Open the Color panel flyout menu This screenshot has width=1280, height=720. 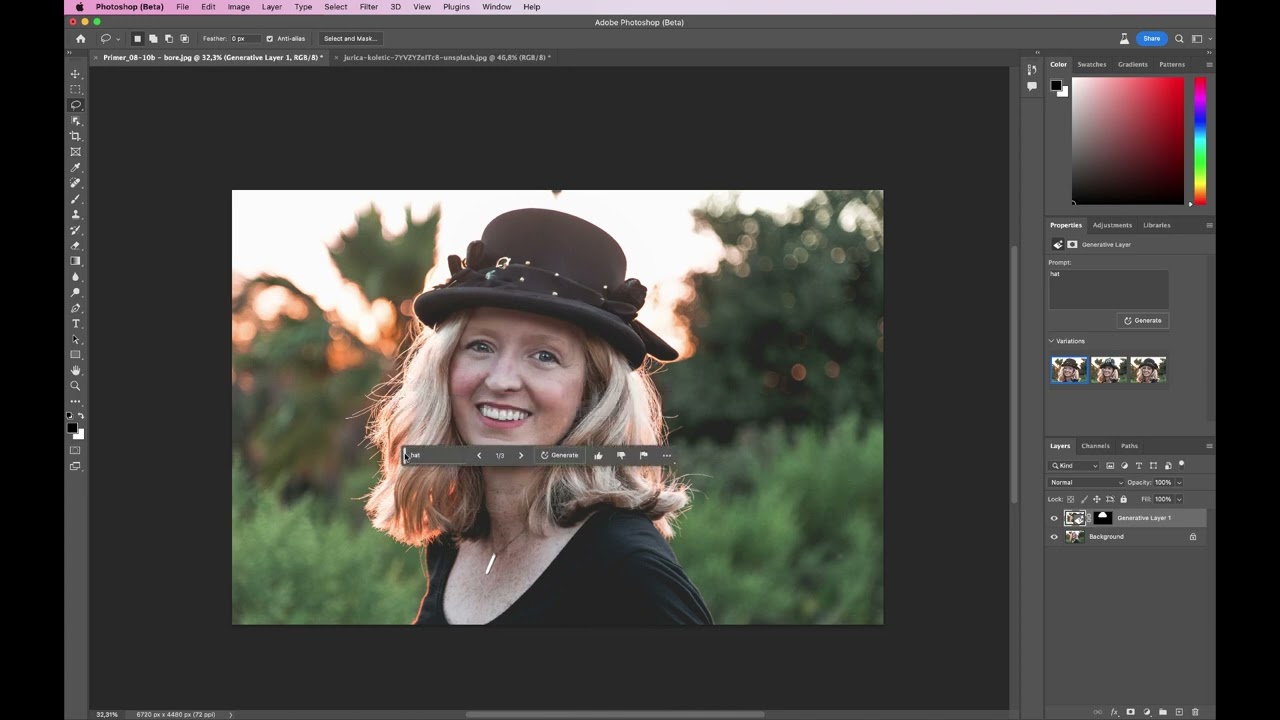point(1209,64)
